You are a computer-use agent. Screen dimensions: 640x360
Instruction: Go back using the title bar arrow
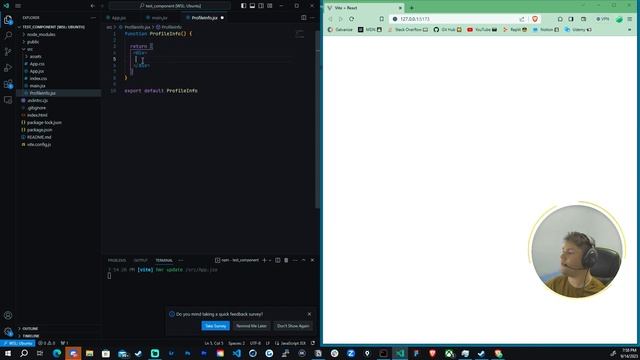click(x=93, y=6)
